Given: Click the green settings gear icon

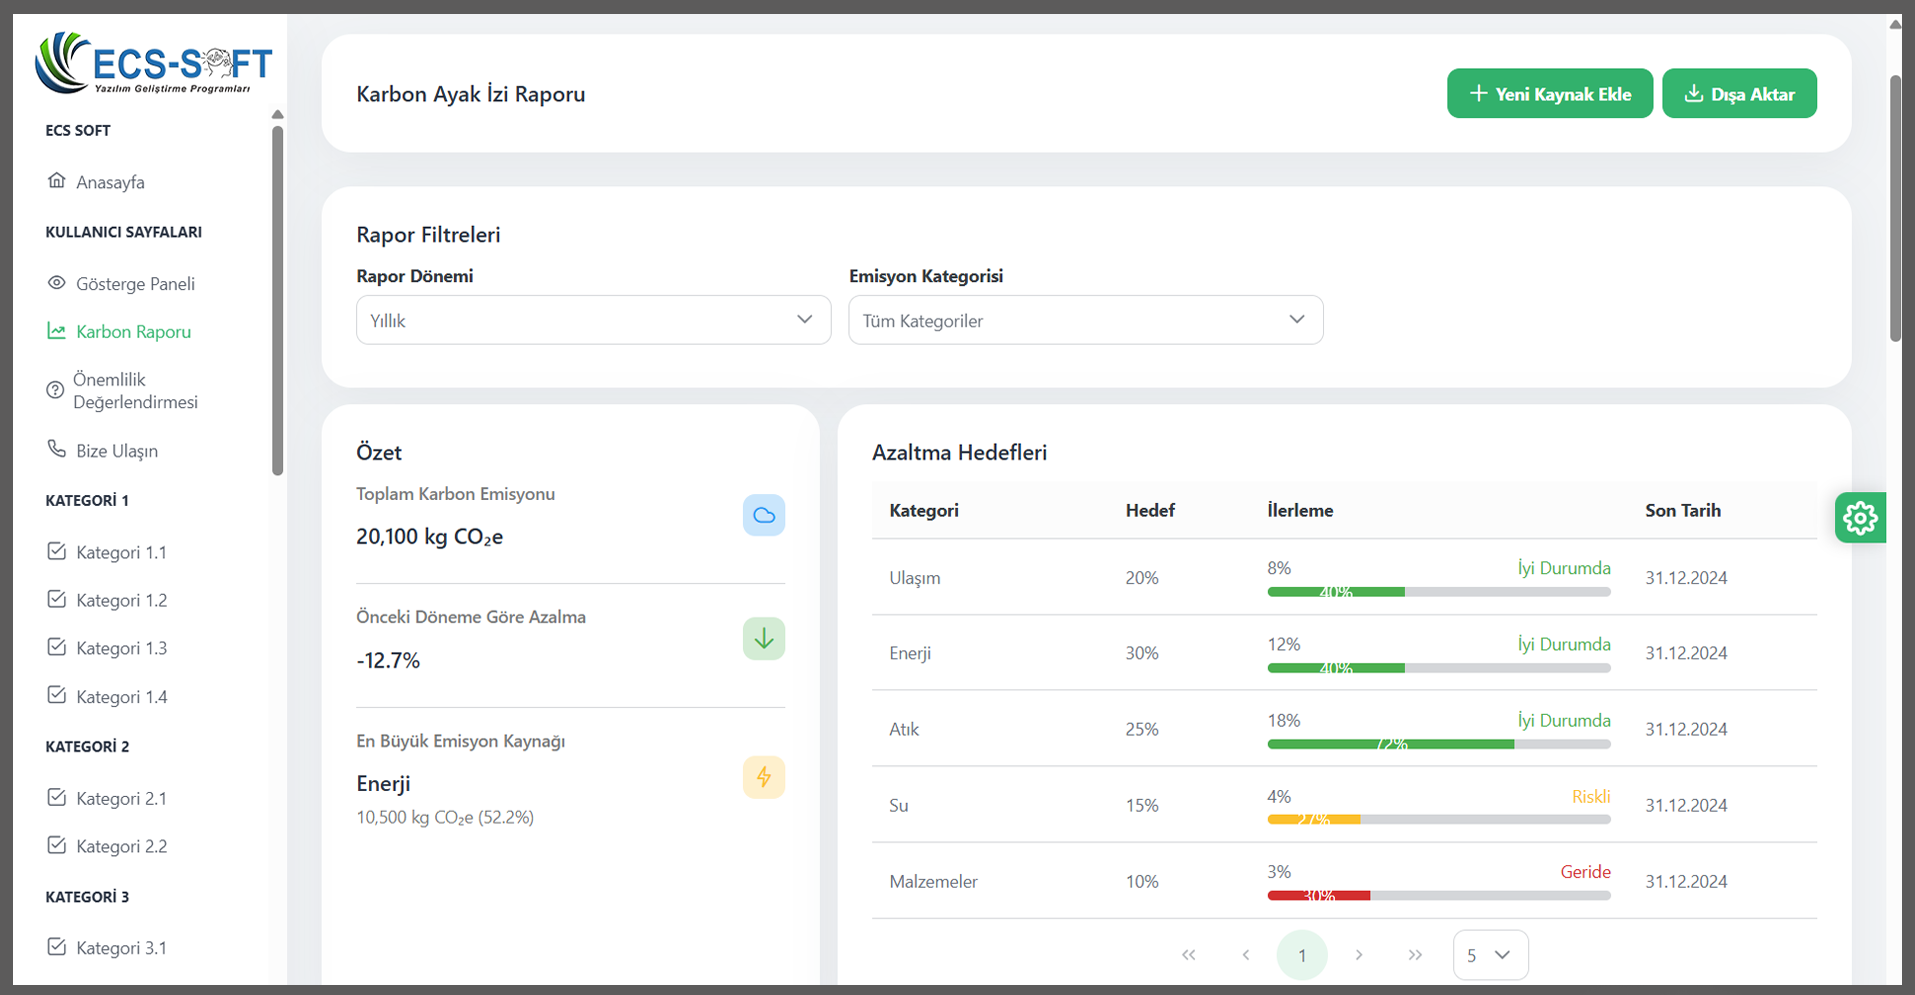Looking at the screenshot, I should (1860, 518).
